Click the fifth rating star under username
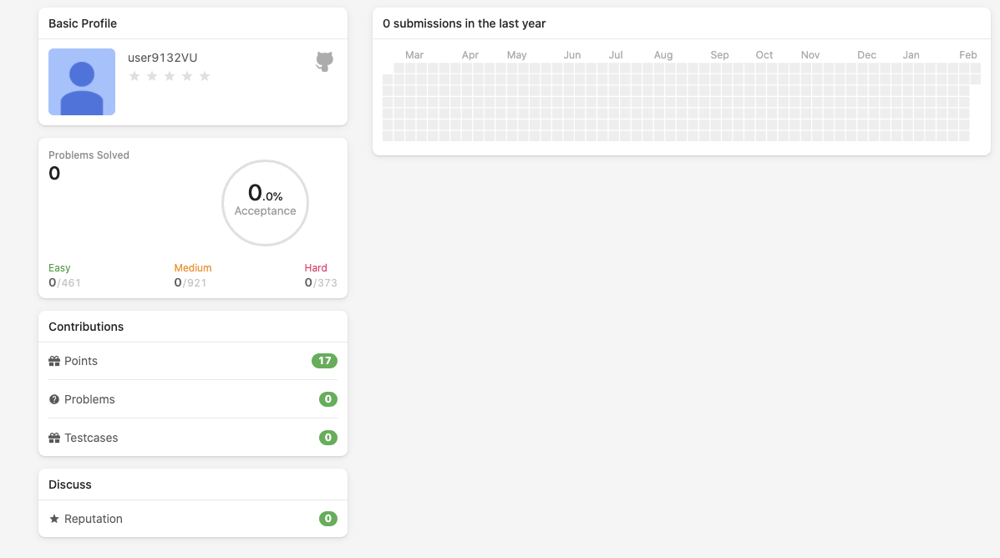 [x=205, y=77]
